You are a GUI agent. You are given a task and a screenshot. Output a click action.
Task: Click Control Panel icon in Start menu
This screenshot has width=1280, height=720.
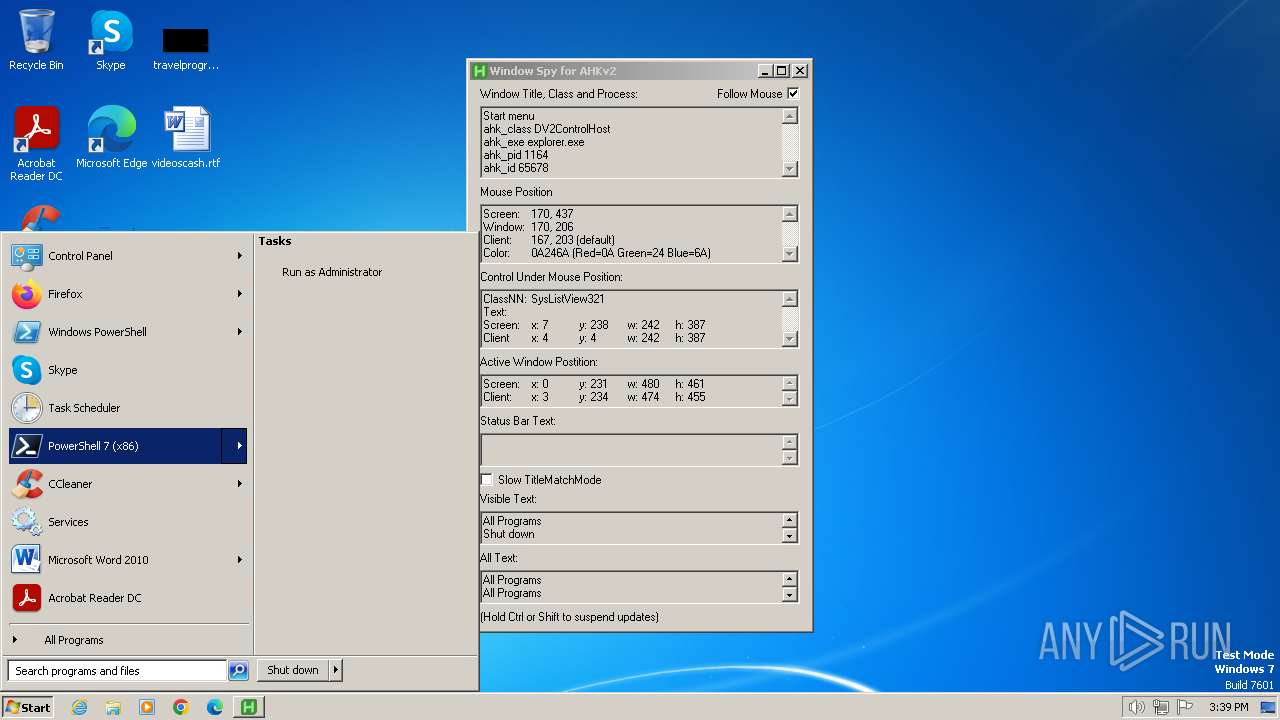[27, 256]
